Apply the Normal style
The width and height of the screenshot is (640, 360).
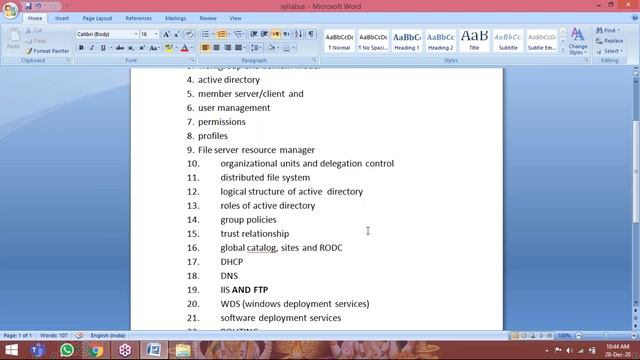point(339,41)
